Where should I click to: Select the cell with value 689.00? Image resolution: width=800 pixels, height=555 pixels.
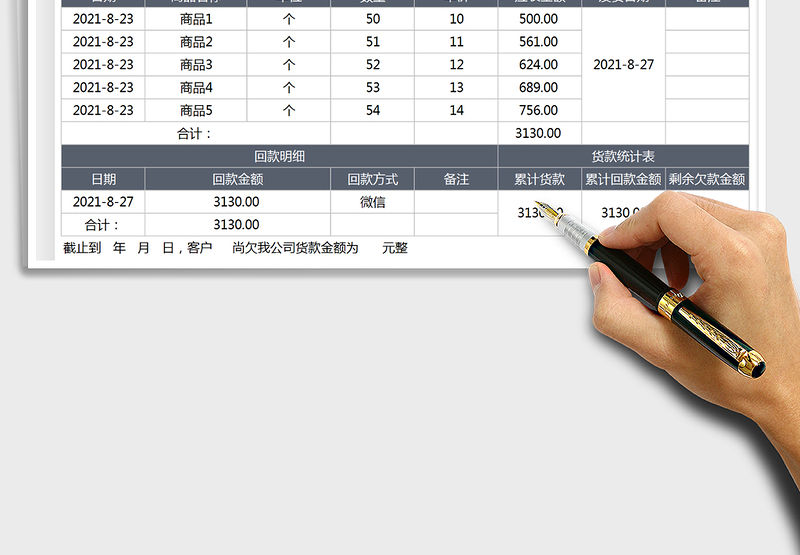pos(539,88)
